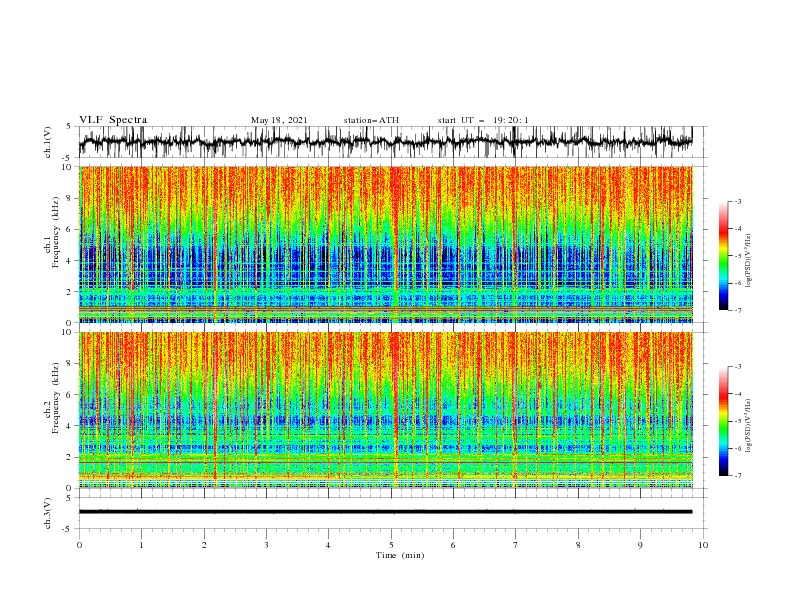Click the '-7' value on ch.1 colorbar
Viewport: 792px width, 612px height.
738,311
